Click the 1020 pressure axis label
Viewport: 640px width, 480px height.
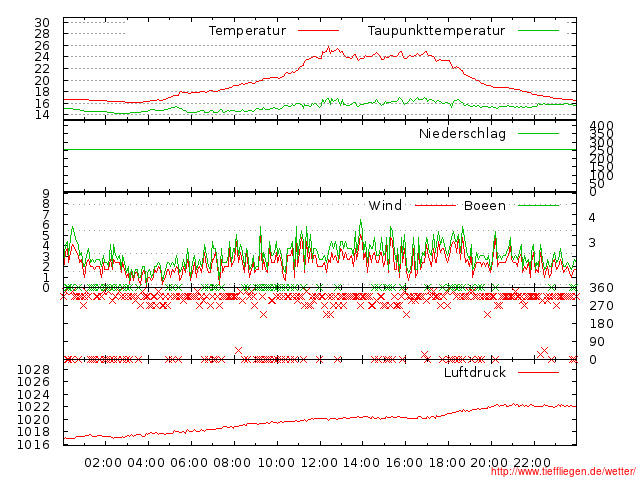[33, 420]
